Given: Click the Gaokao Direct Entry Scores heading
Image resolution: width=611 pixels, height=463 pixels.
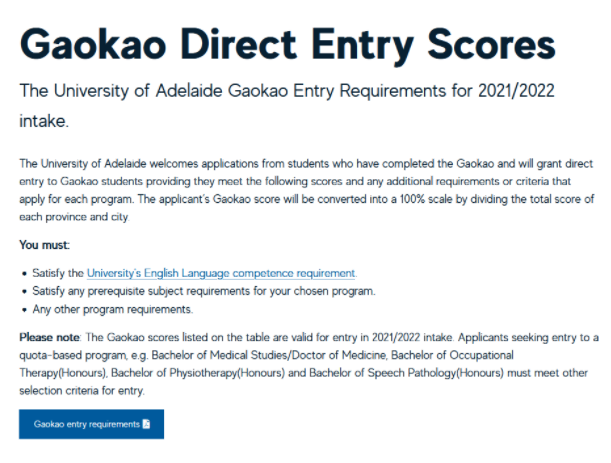Looking at the screenshot, I should tap(288, 45).
